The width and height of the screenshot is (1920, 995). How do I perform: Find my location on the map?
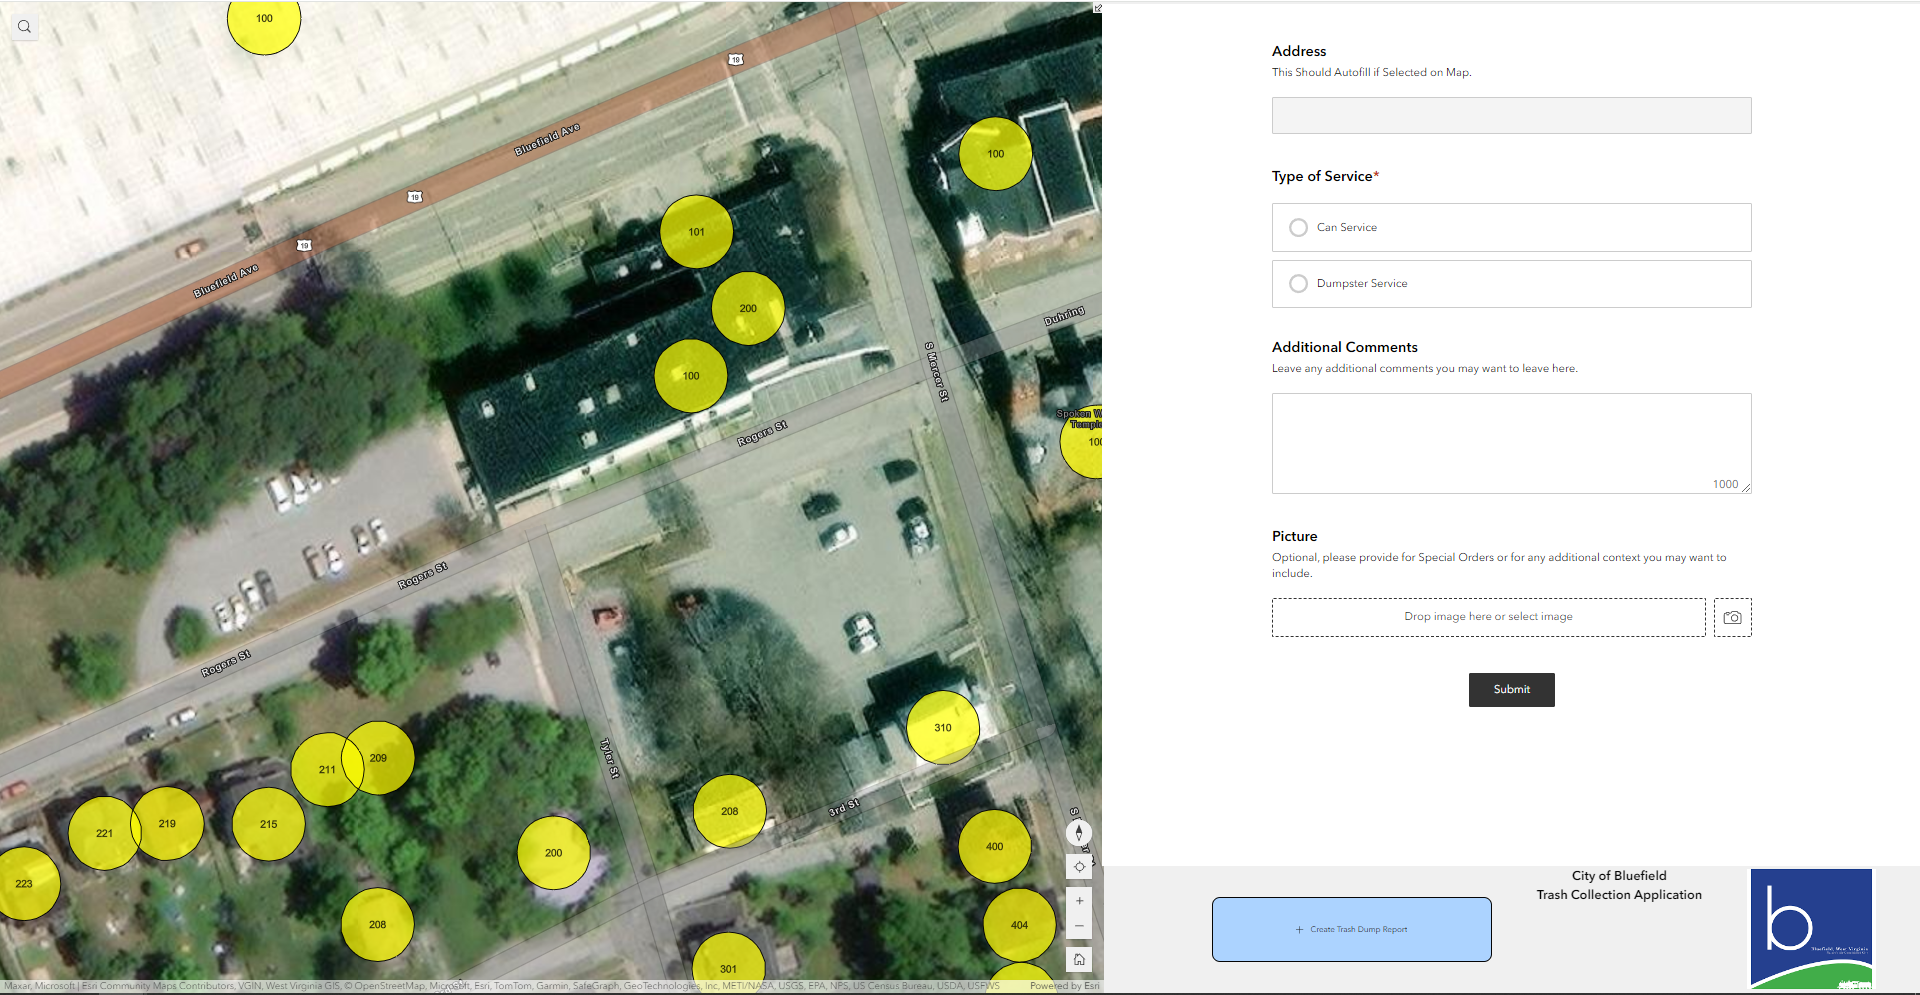(1079, 866)
